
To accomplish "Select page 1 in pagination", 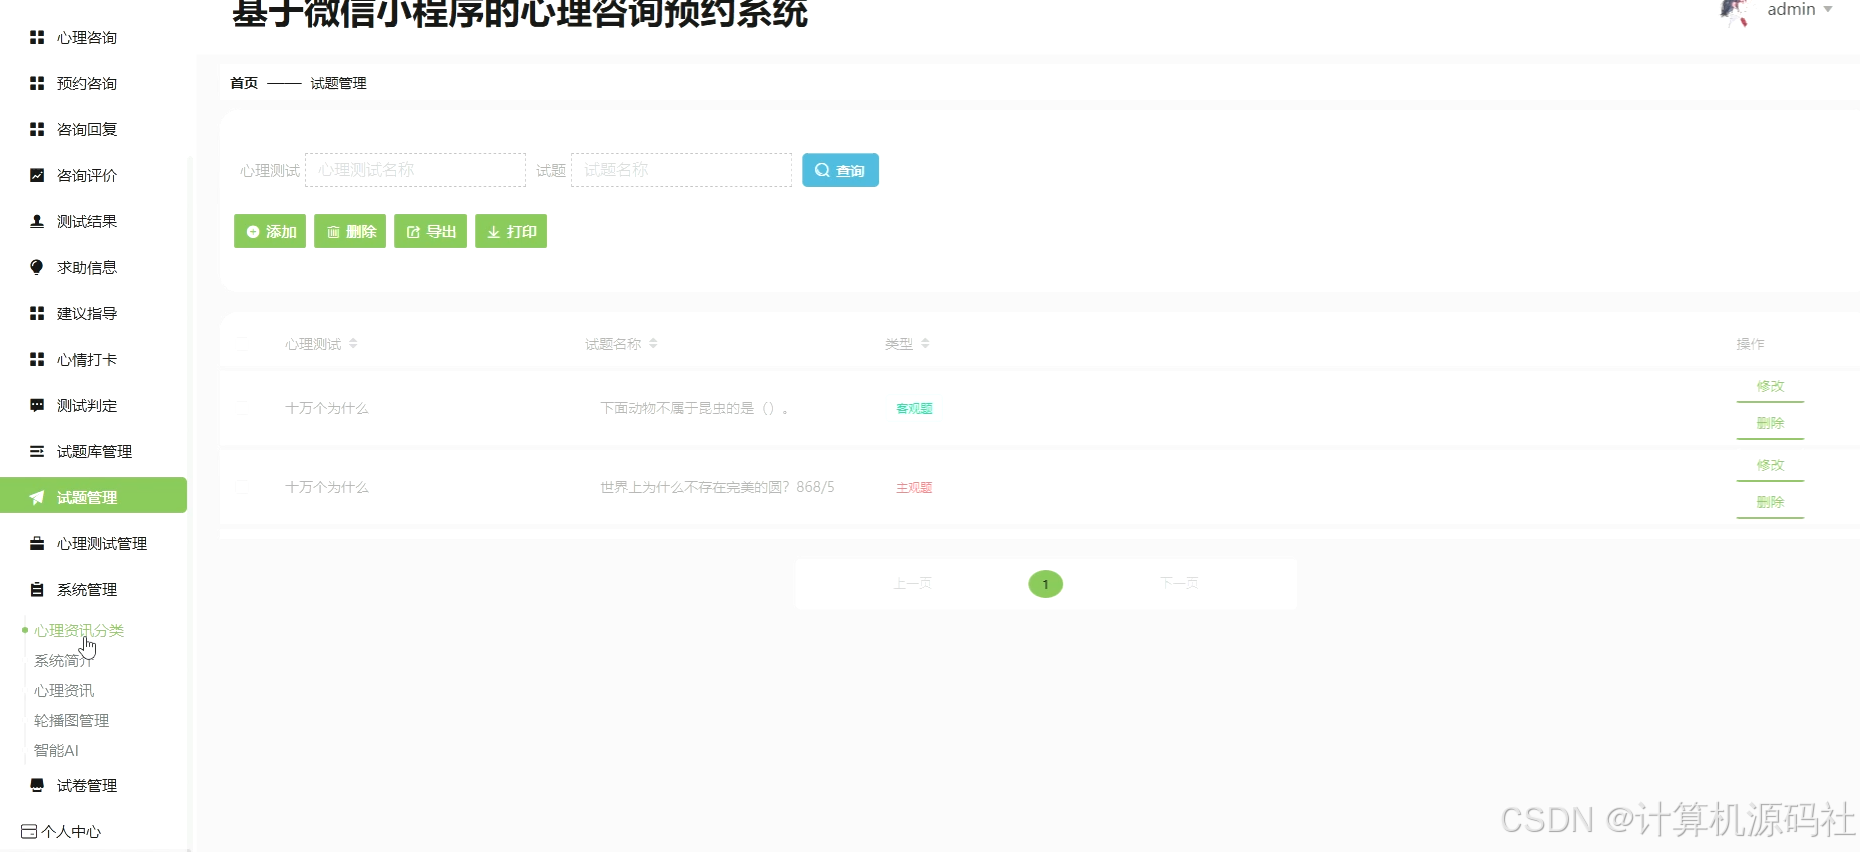I will pos(1045,584).
